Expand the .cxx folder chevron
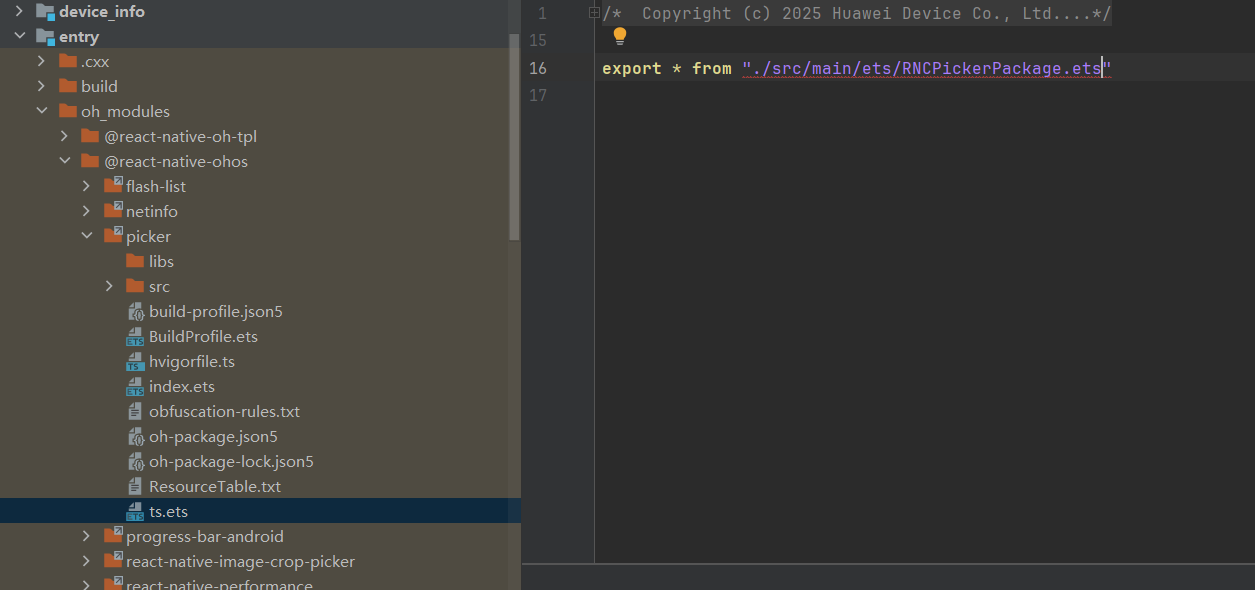1255x590 pixels. (41, 61)
